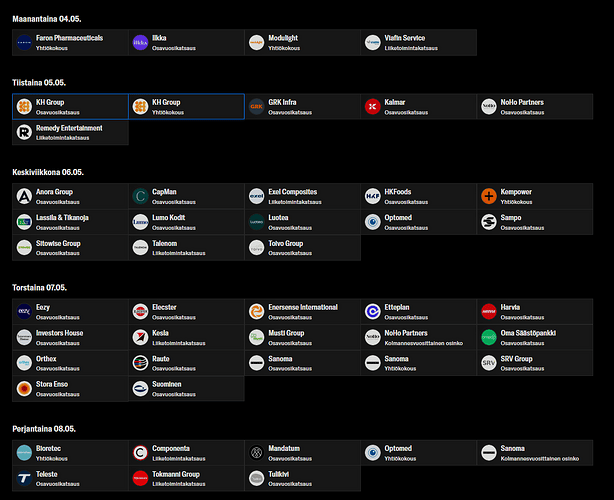
Task: Click the Sampo S logo
Action: (x=489, y=222)
